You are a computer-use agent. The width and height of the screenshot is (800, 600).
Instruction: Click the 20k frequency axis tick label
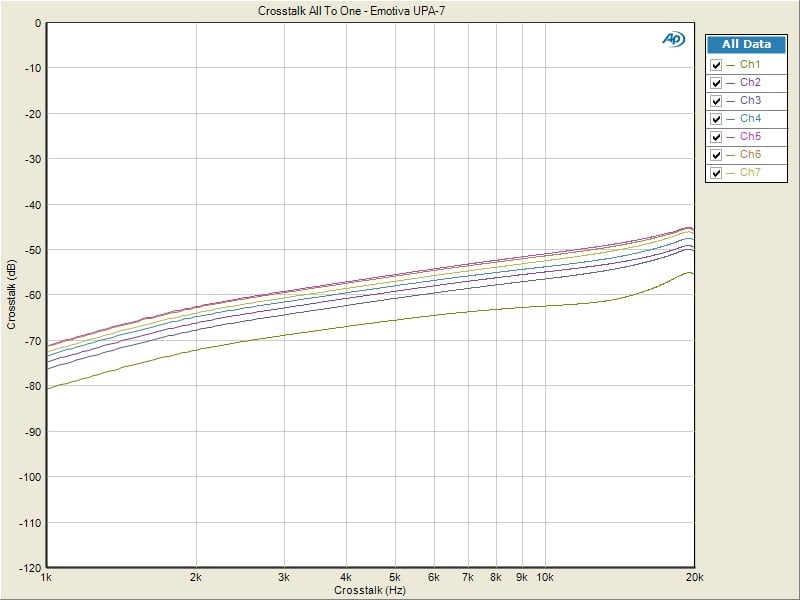coord(693,578)
